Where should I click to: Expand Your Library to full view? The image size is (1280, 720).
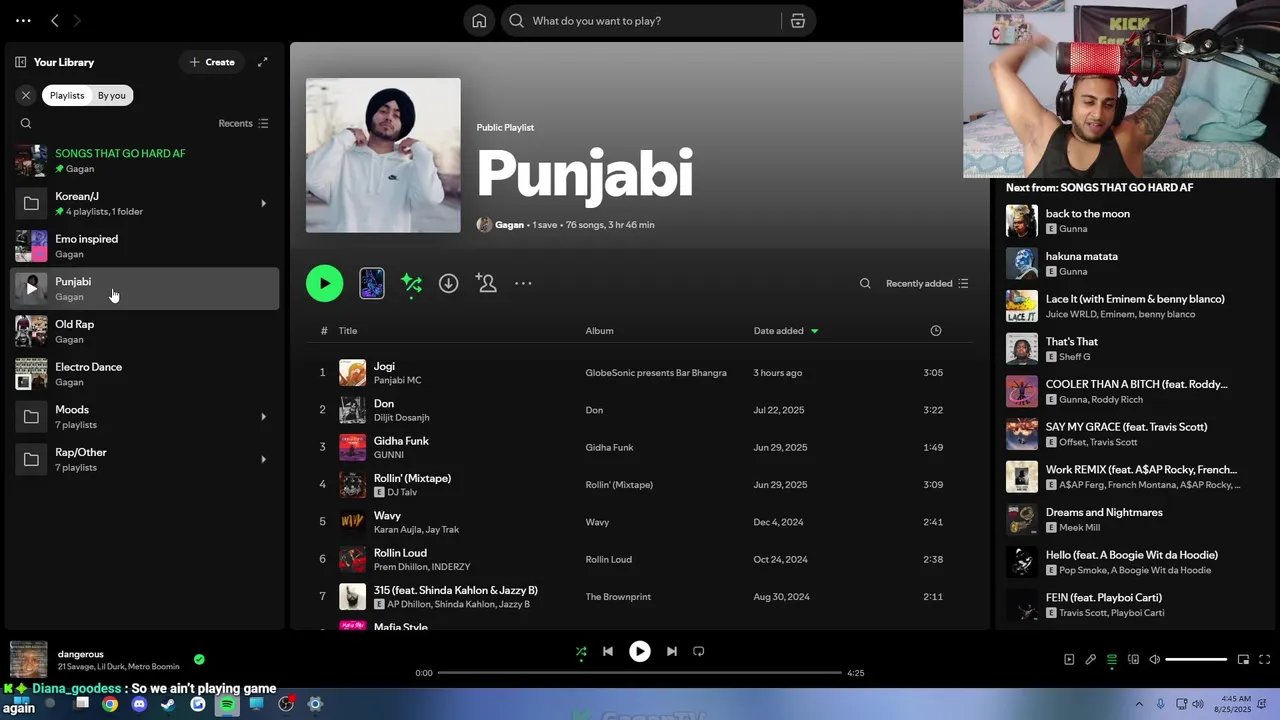coord(263,62)
